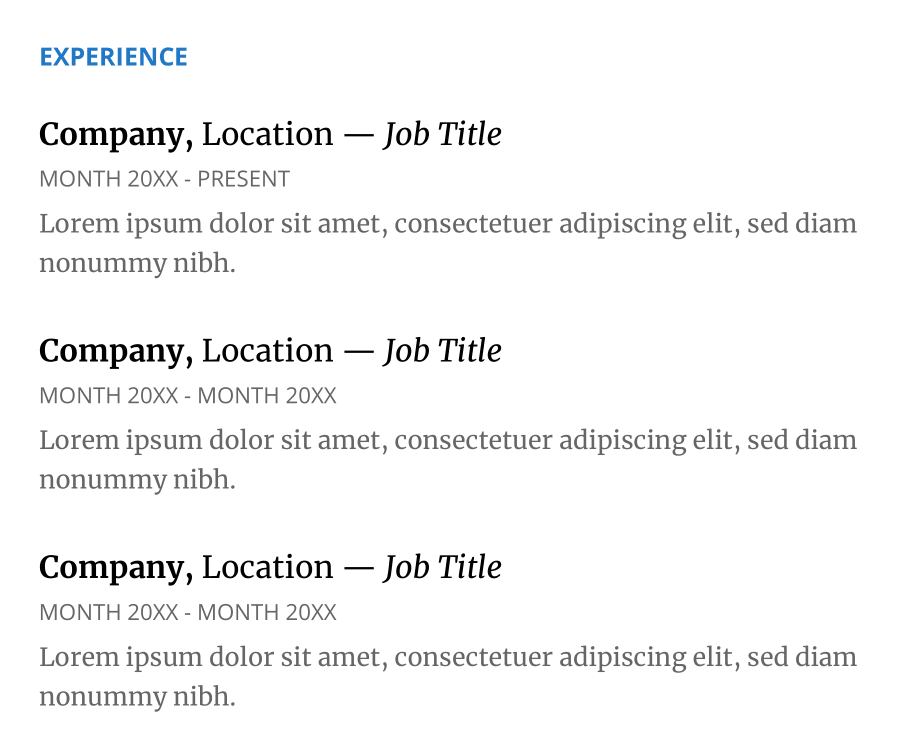Click the first bold Company word
This screenshot has height=748, width=923.
click(116, 136)
